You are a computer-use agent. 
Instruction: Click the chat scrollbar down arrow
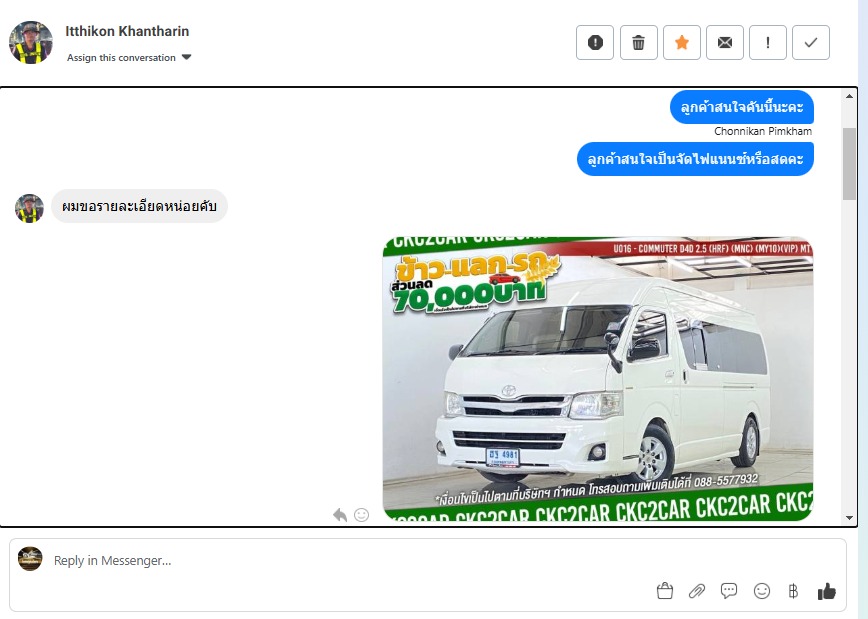850,518
